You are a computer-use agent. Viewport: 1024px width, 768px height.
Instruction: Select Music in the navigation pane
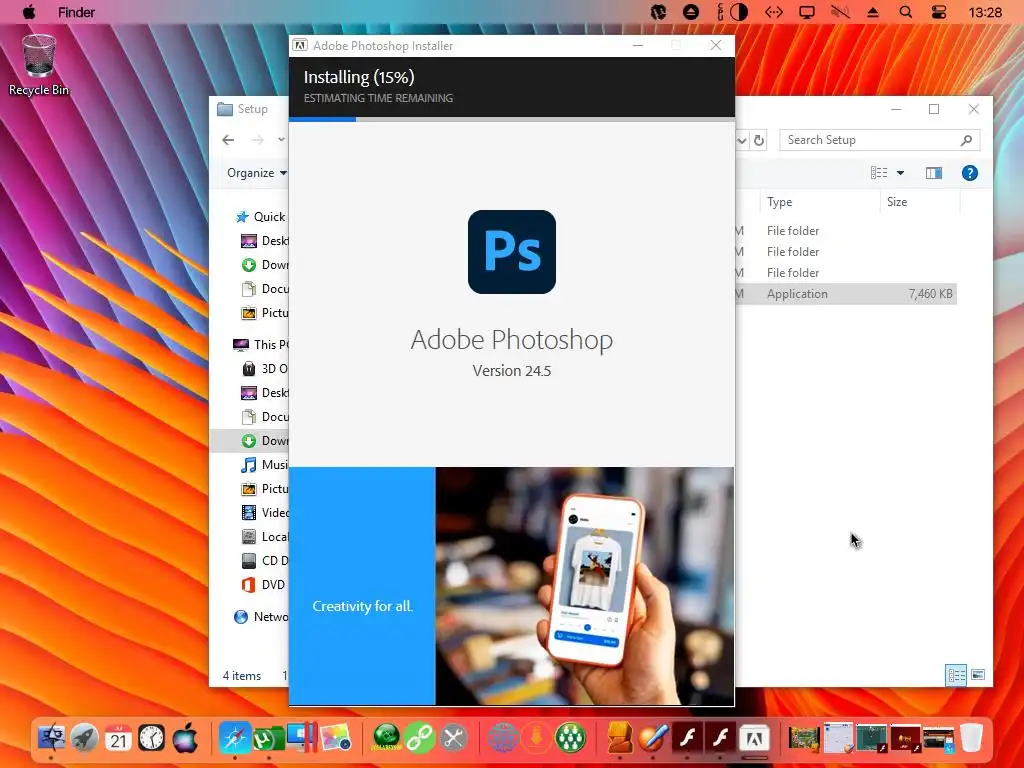265,464
